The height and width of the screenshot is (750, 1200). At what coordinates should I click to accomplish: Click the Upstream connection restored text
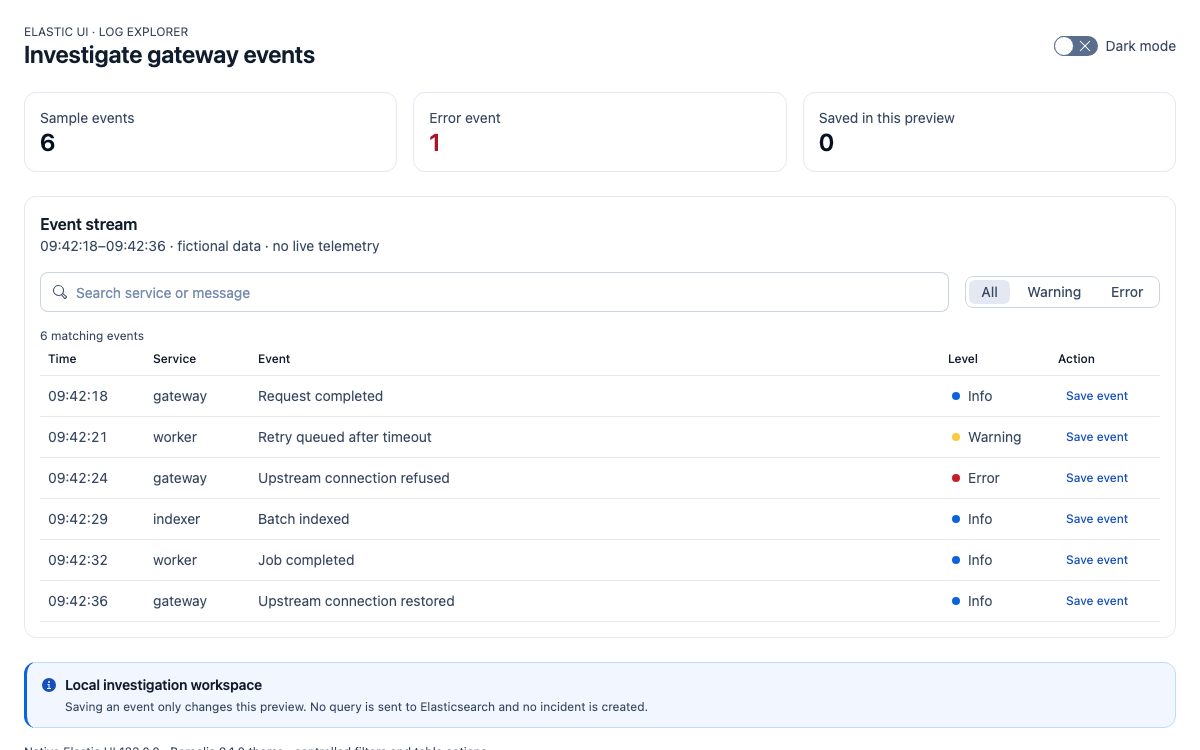(356, 601)
